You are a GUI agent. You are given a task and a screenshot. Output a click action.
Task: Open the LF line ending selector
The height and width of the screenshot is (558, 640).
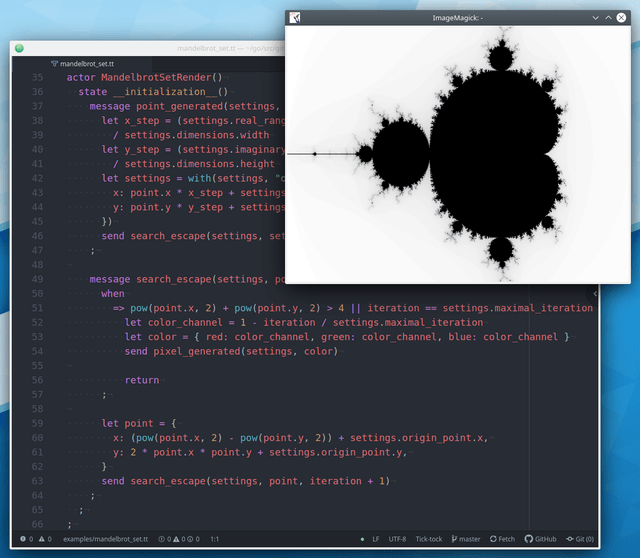coord(376,539)
